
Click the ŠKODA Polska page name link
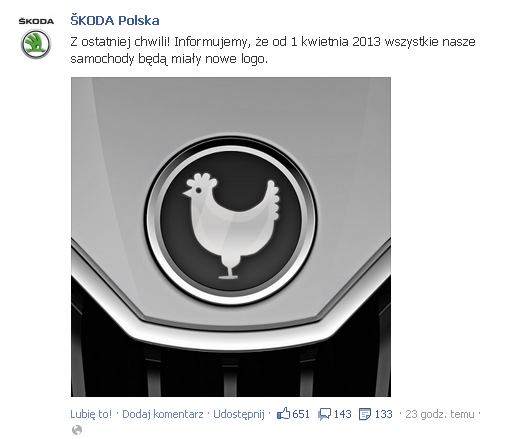pos(115,21)
